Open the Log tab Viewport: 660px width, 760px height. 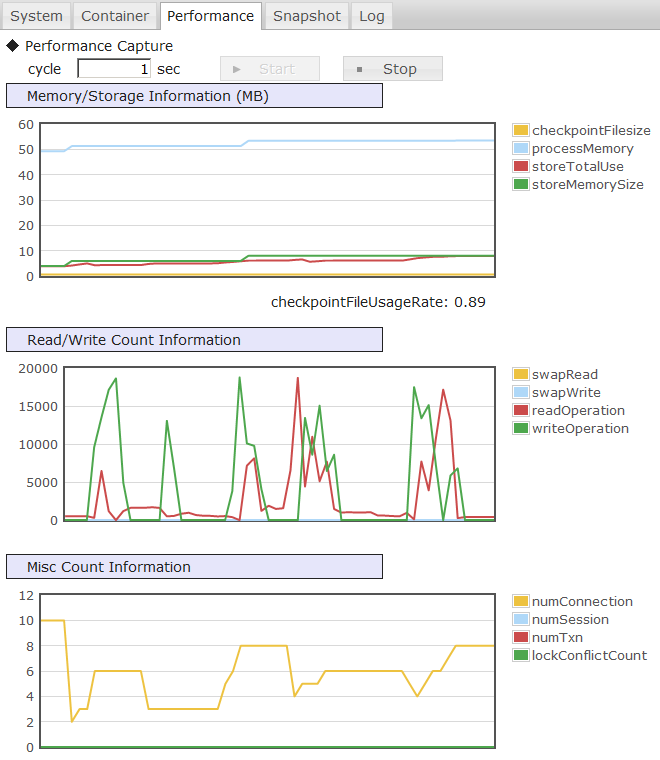[371, 16]
